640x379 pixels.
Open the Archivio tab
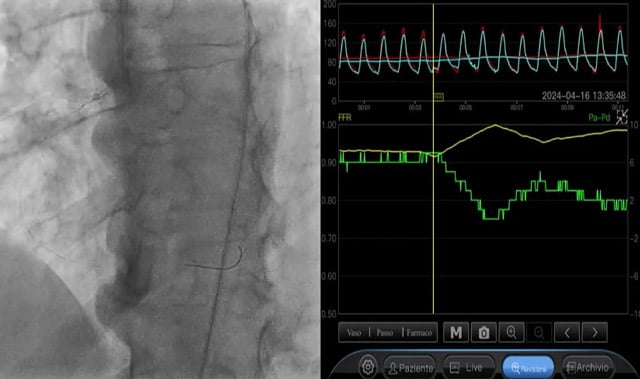(587, 368)
